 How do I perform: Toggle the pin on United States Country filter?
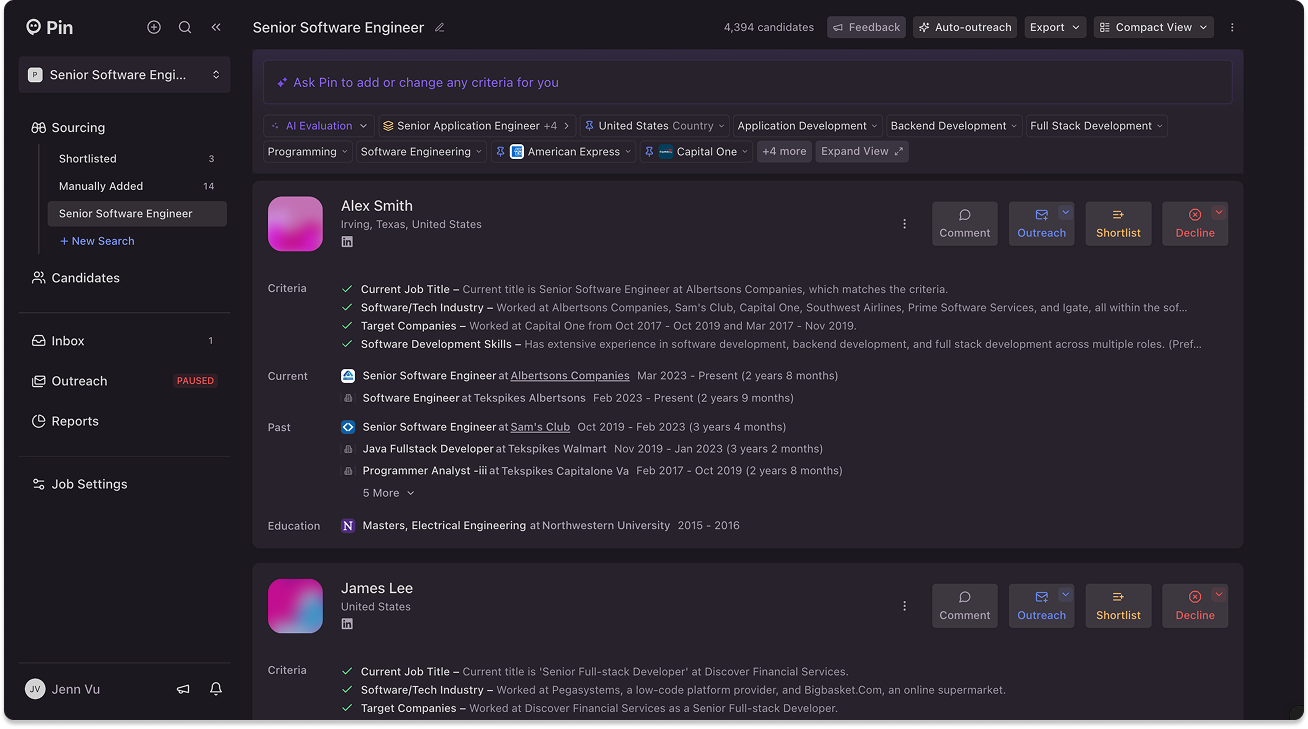(589, 126)
